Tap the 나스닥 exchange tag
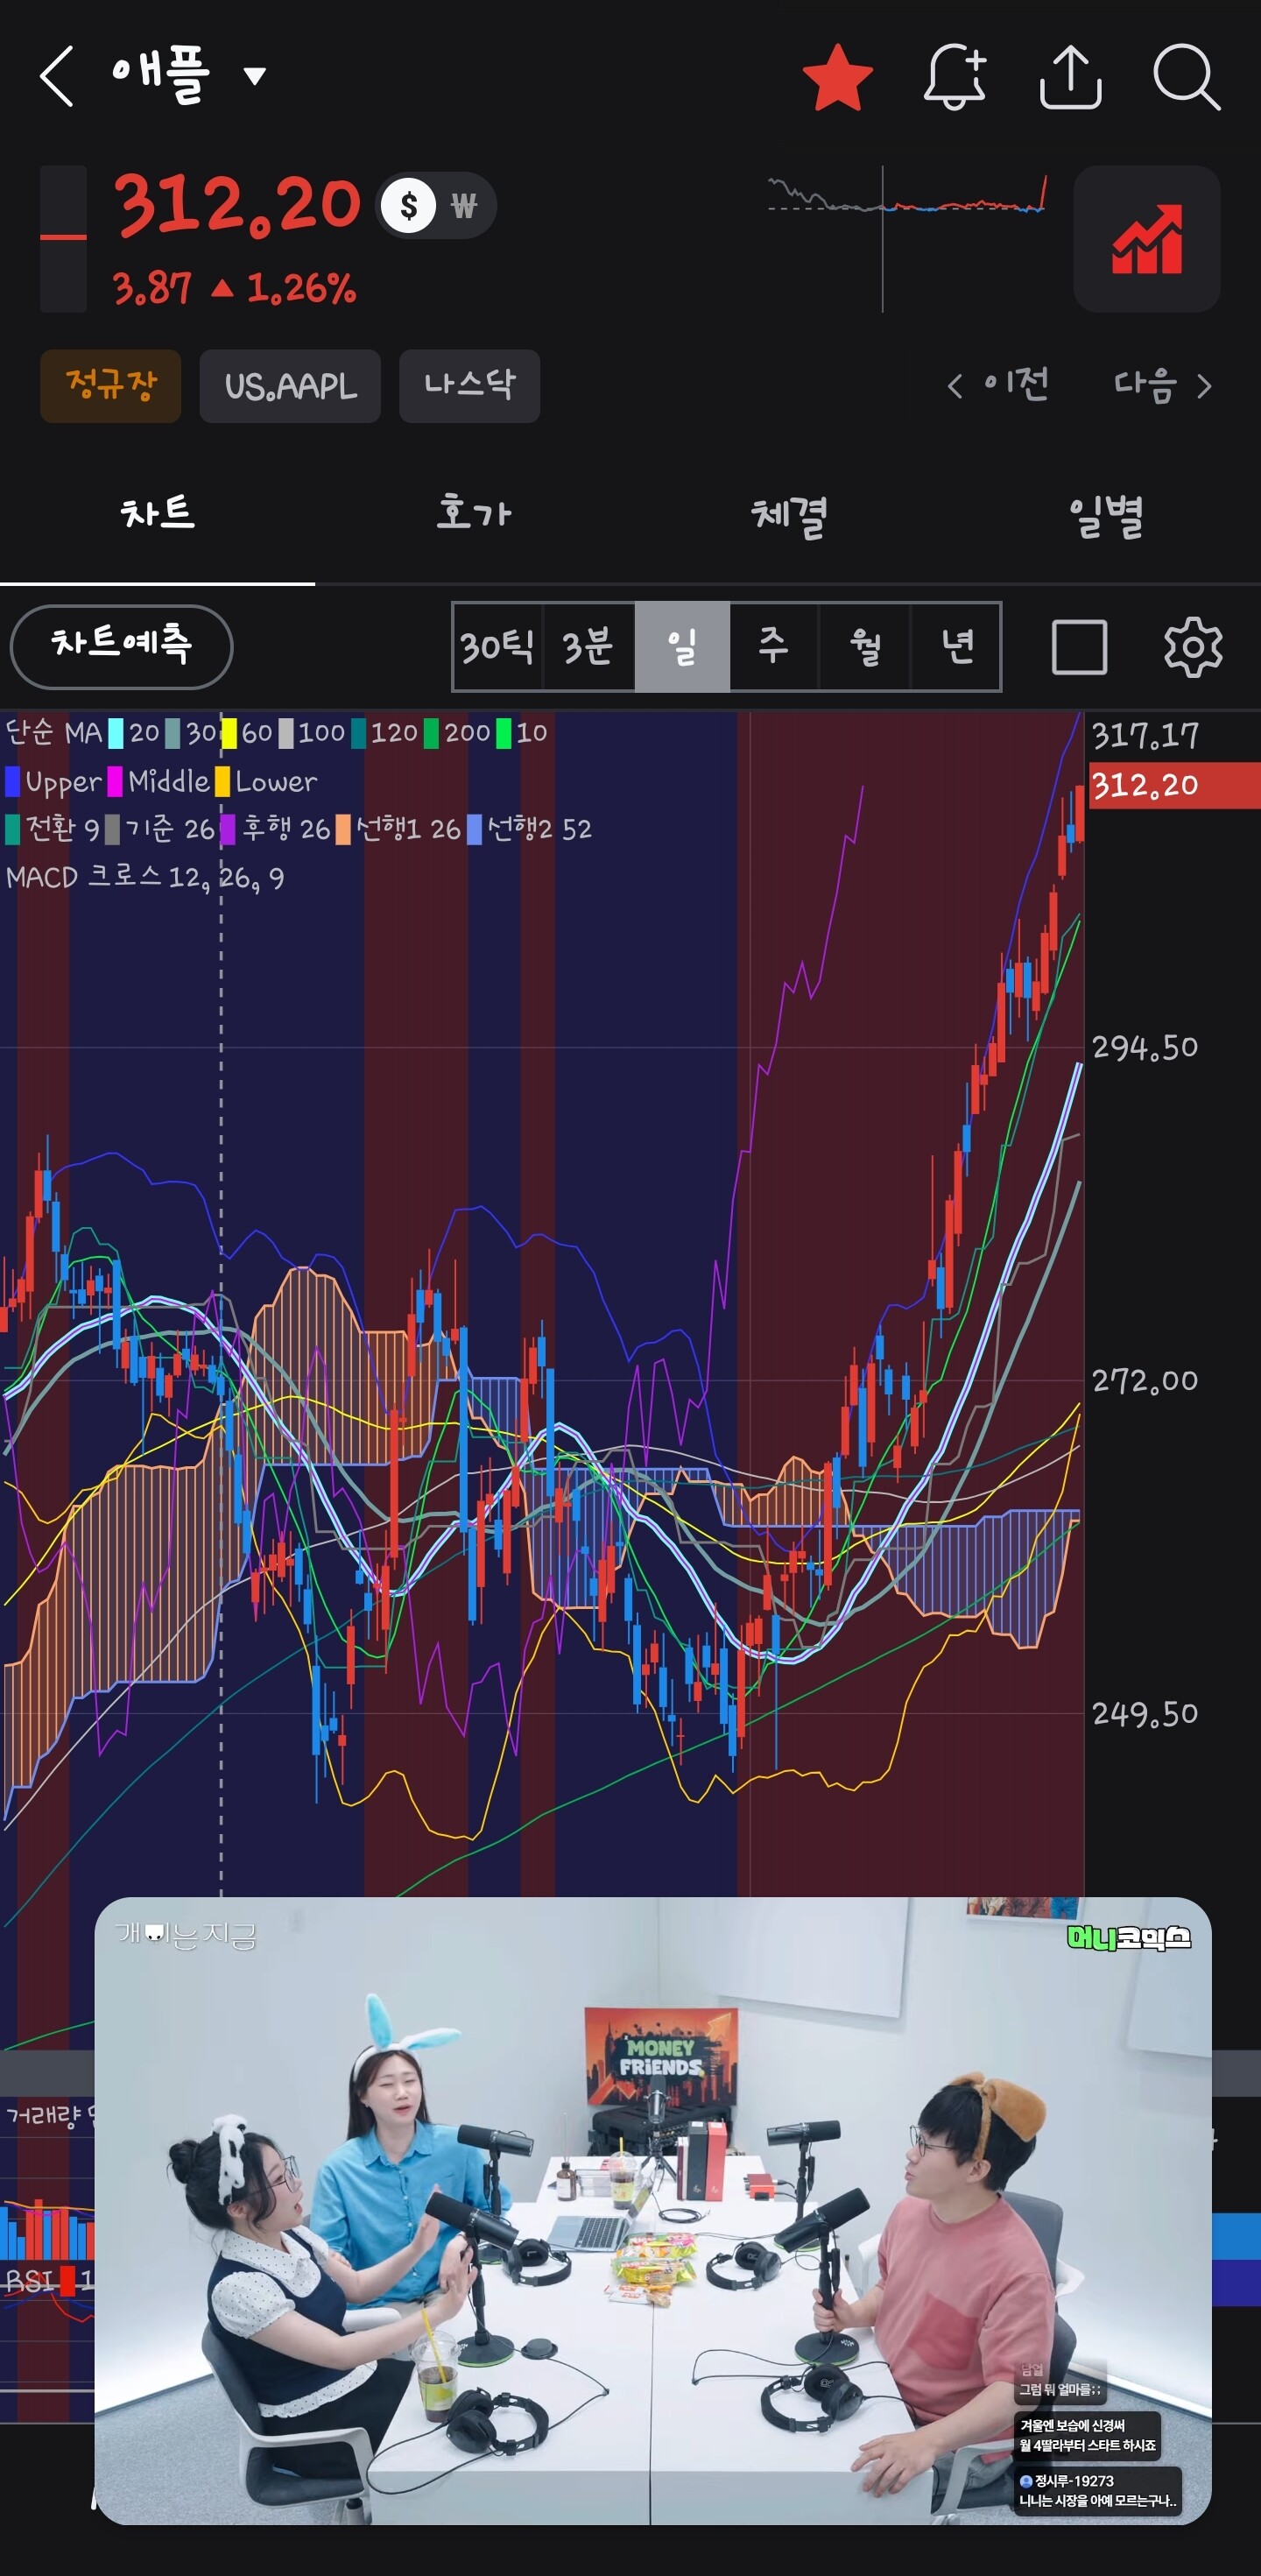The image size is (1261, 2576). 469,386
